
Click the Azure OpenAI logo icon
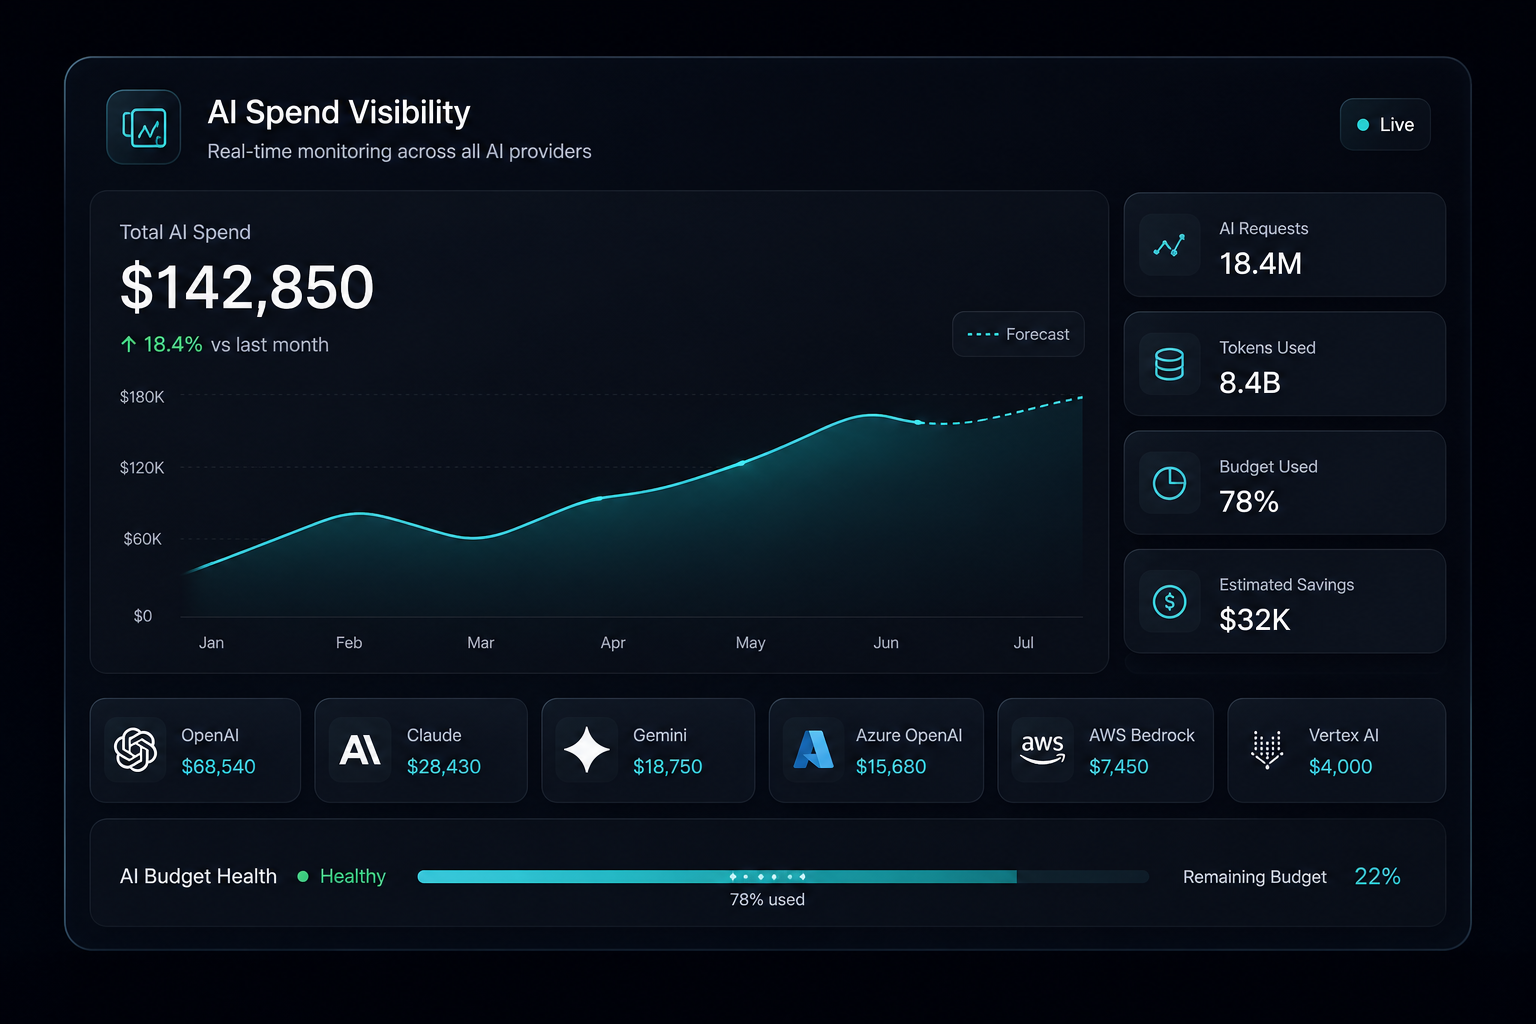(813, 750)
